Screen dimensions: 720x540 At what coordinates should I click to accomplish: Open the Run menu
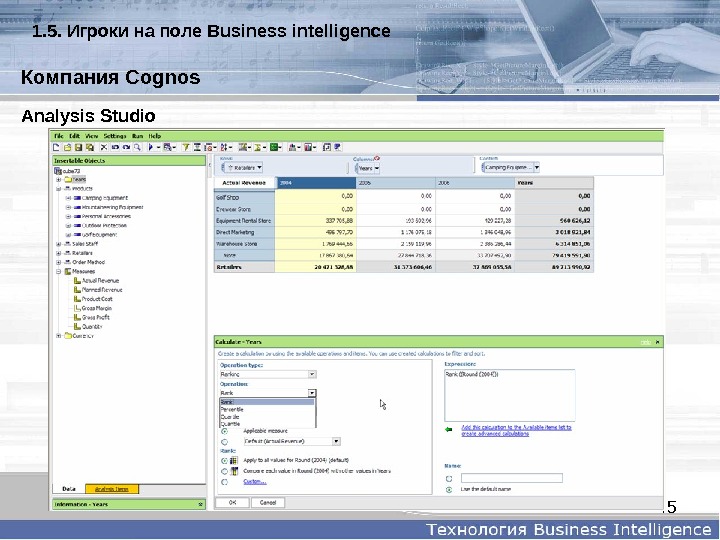click(x=137, y=136)
